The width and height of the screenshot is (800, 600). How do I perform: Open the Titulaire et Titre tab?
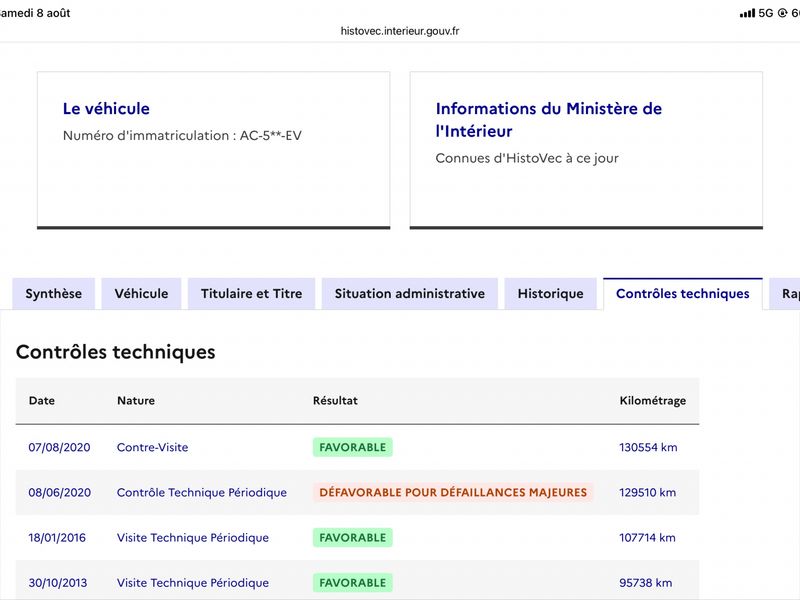(x=252, y=294)
